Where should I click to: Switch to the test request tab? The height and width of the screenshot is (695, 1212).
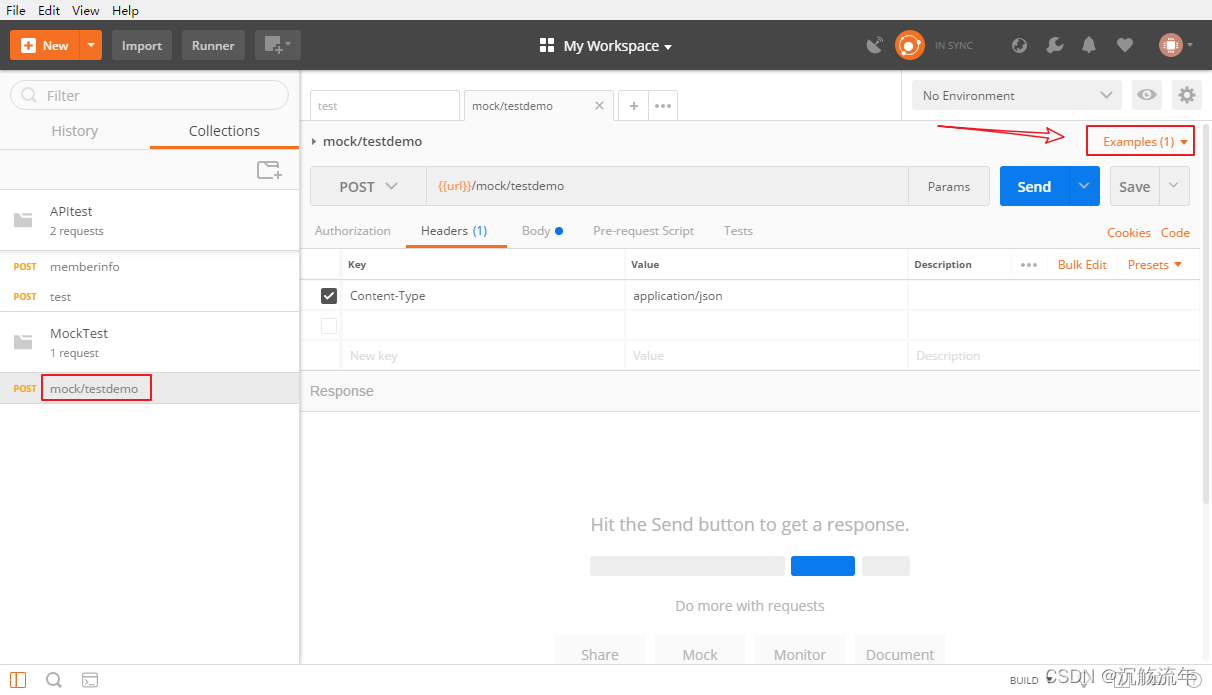(385, 106)
